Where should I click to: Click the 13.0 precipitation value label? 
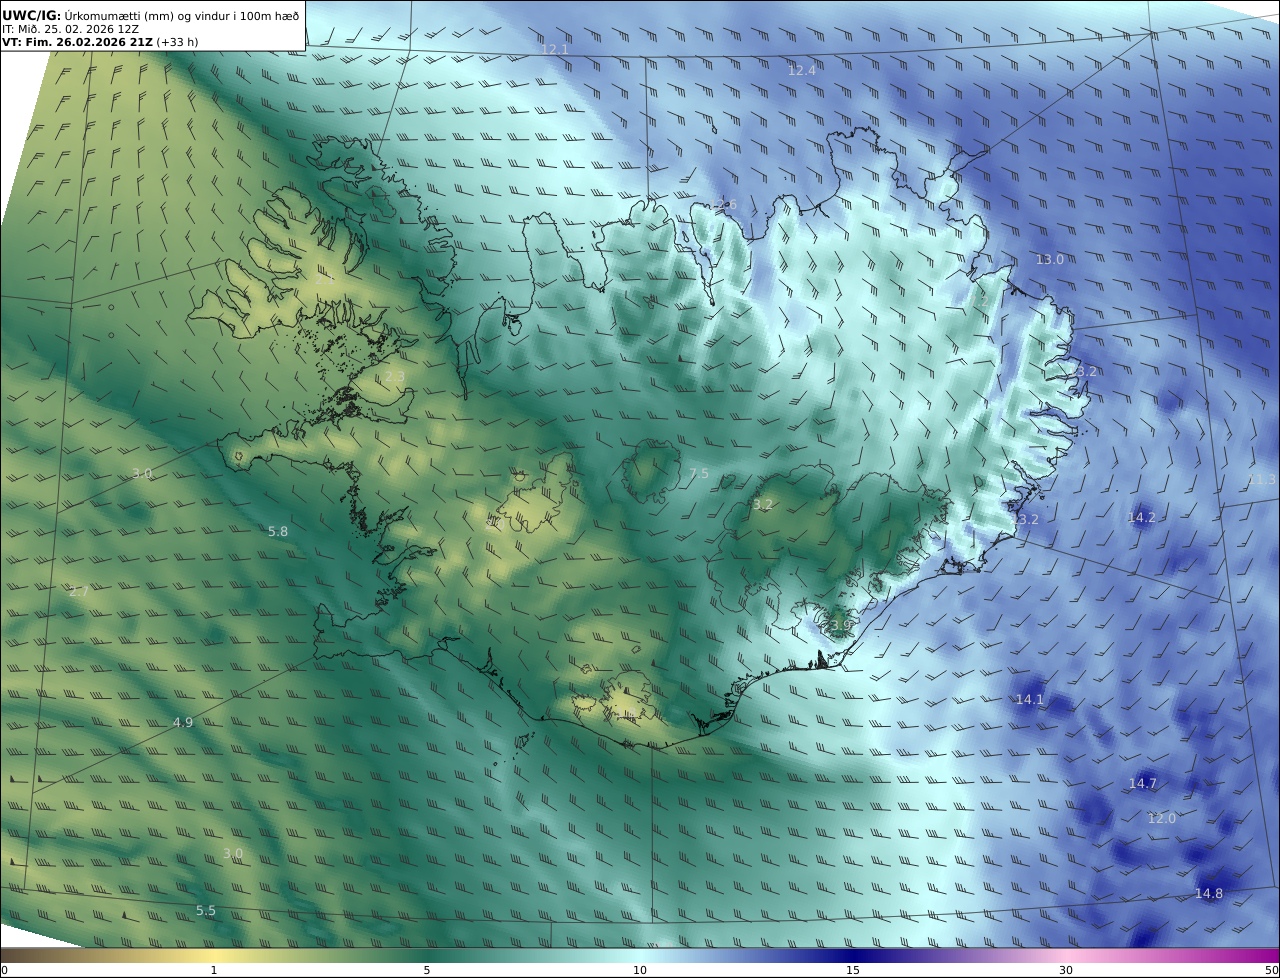pos(1049,259)
